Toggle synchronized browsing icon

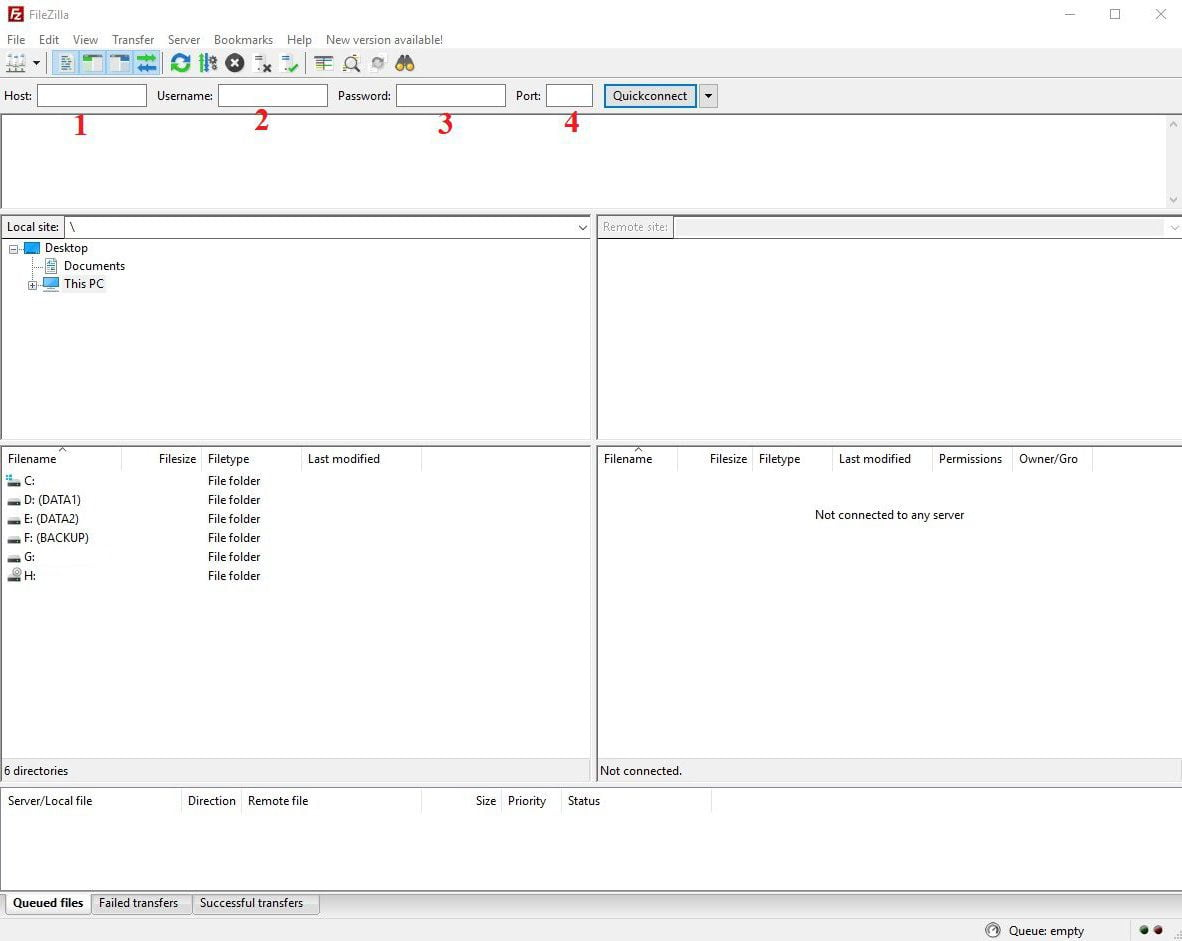[378, 63]
